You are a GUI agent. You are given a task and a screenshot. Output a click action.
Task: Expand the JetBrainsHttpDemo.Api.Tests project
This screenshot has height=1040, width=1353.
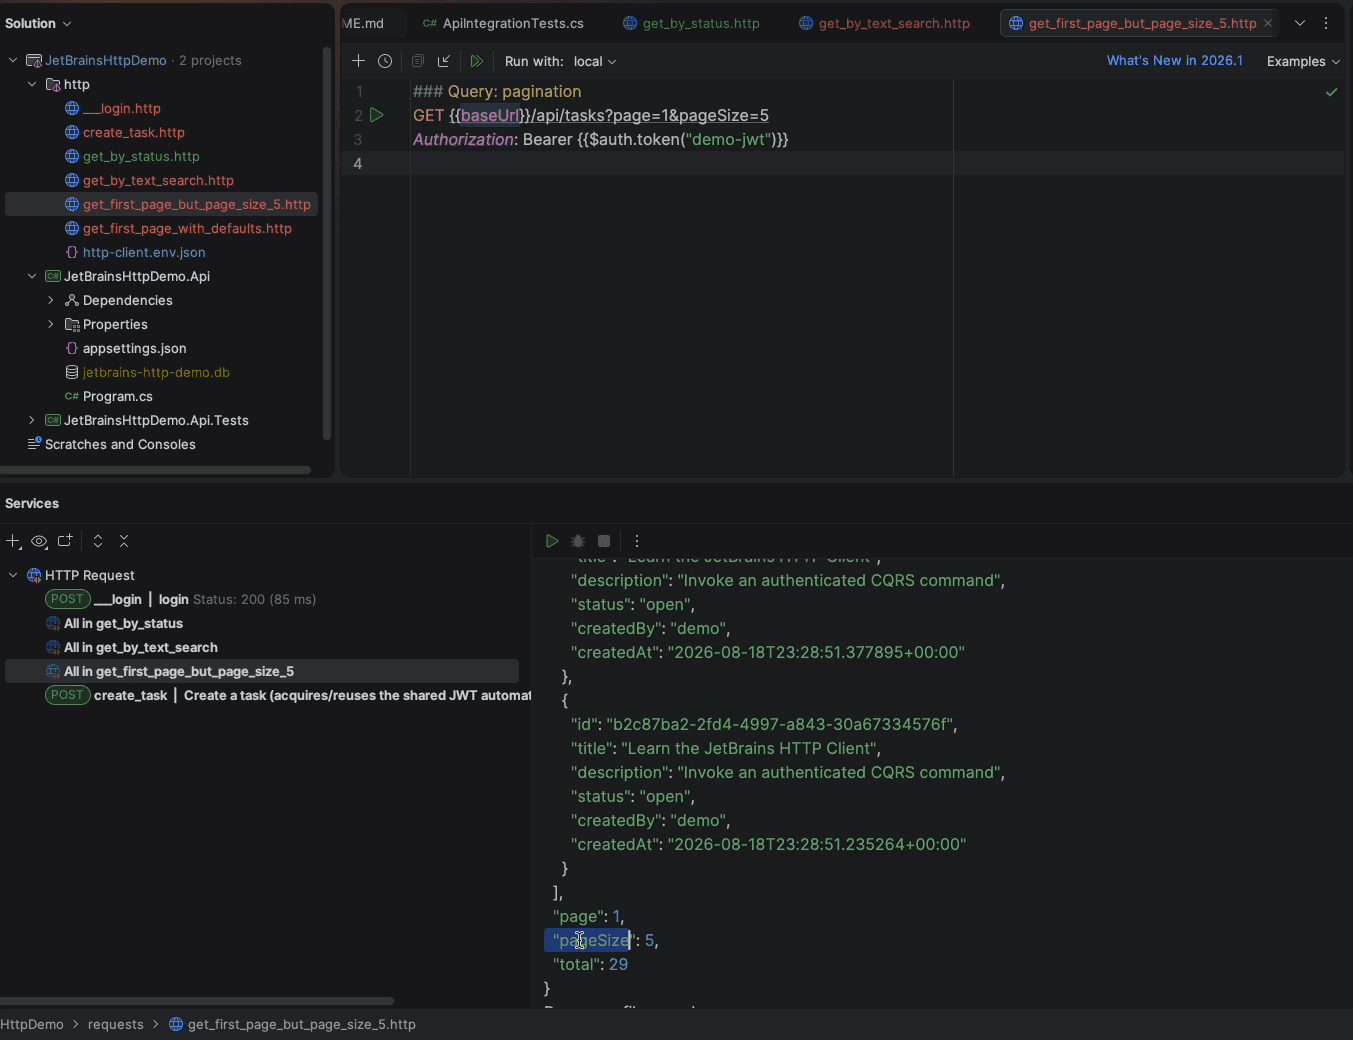32,420
